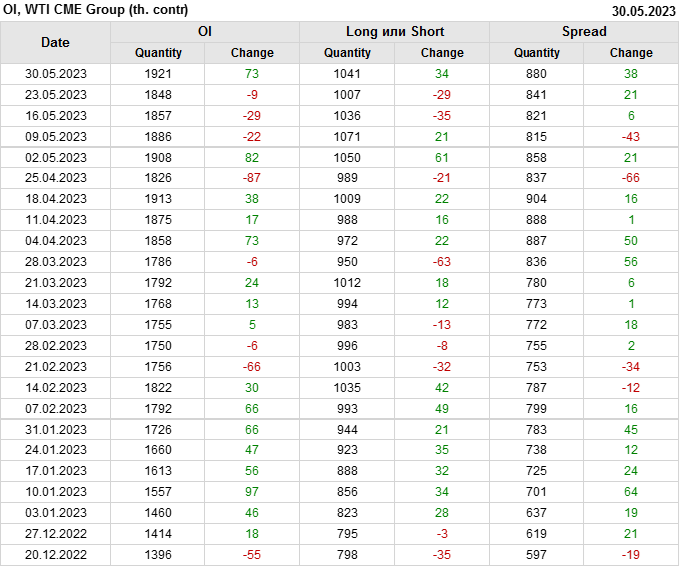Image resolution: width=680 pixels, height=567 pixels.
Task: Click the Quantity subheader under OI
Action: point(158,53)
